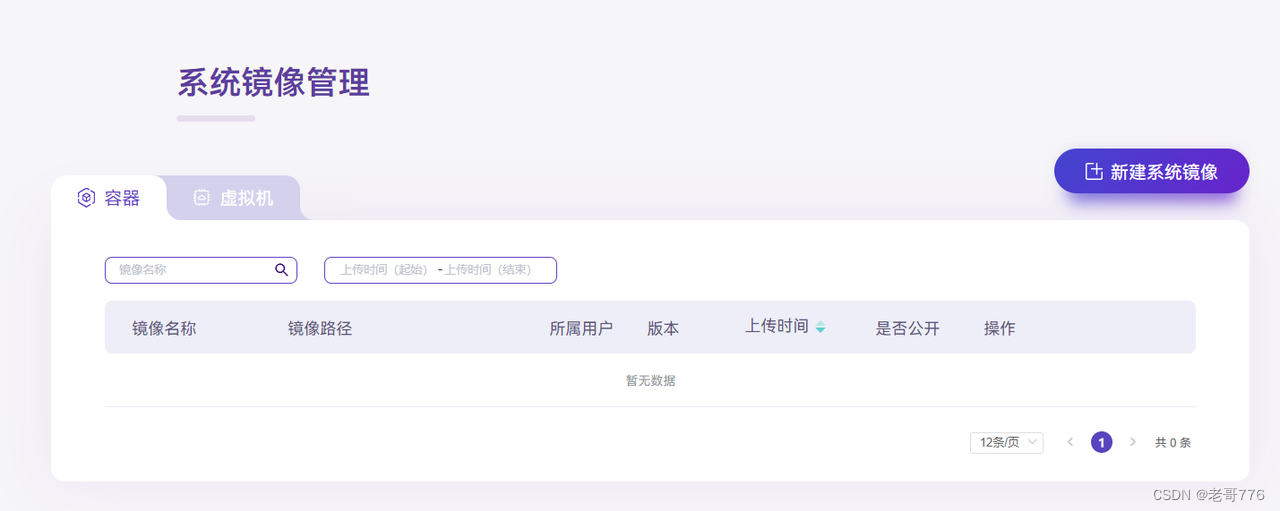The height and width of the screenshot is (511, 1280).
Task: Click the 镜像路径 column header
Action: click(320, 328)
